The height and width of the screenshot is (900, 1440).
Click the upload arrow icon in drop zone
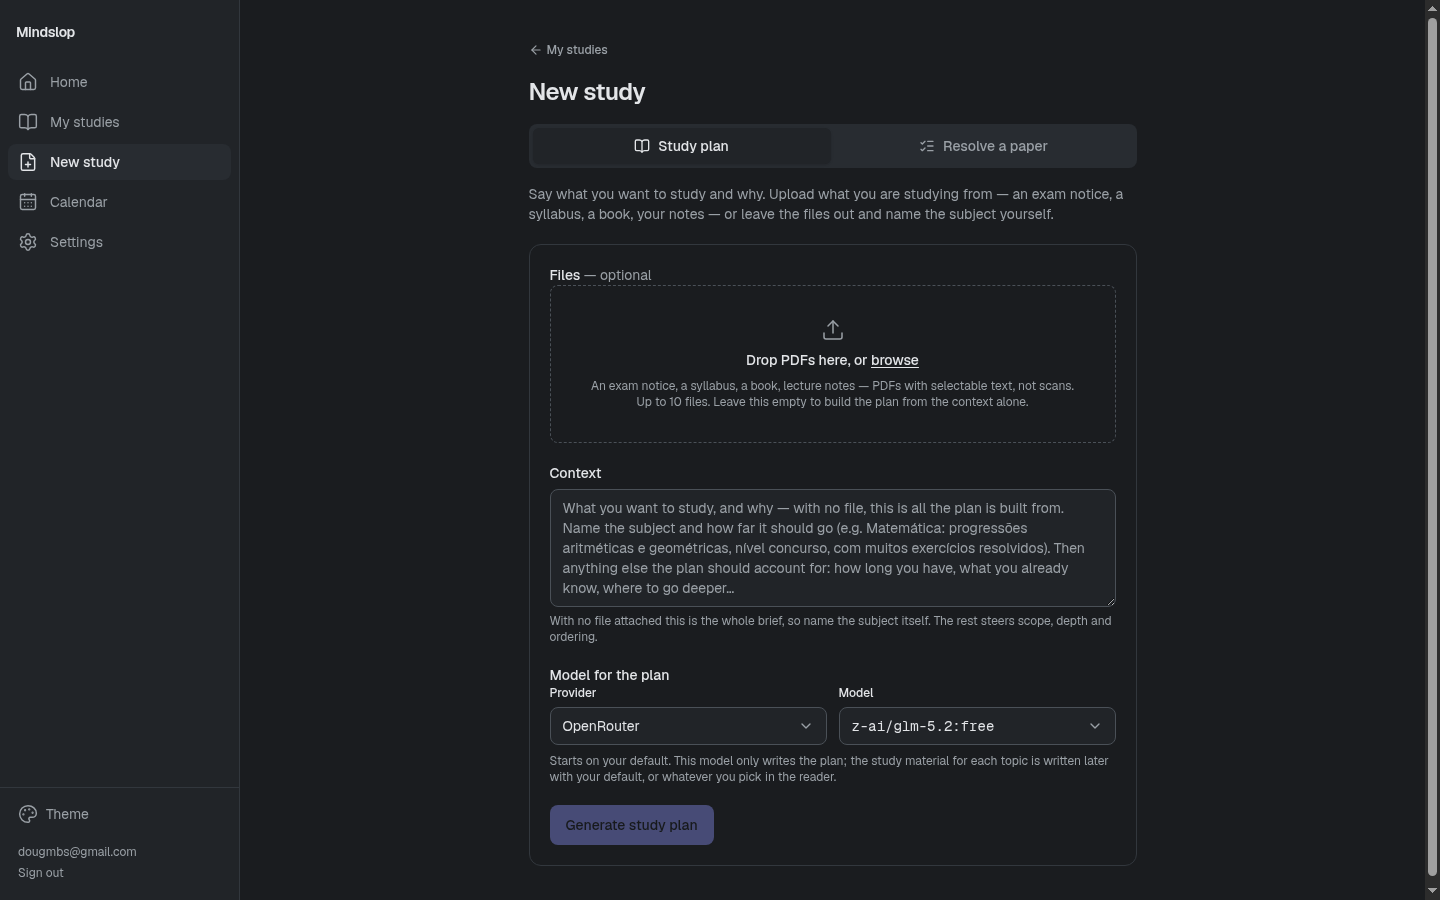pos(833,330)
